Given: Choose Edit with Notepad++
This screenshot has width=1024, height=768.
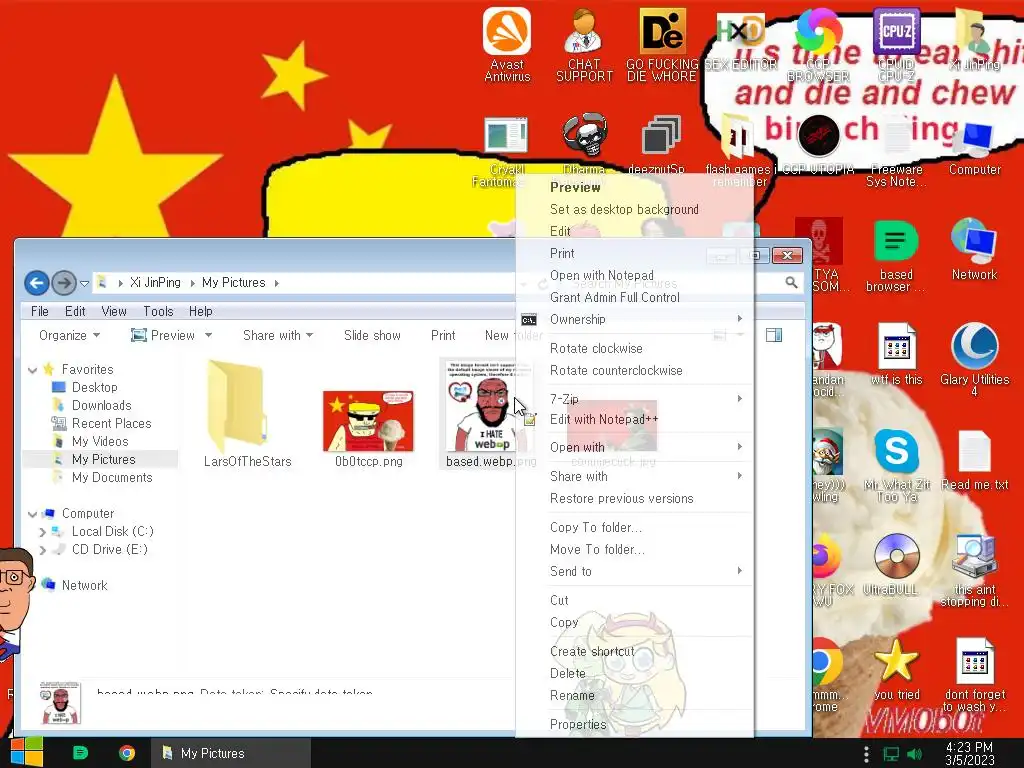Looking at the screenshot, I should [x=635, y=419].
